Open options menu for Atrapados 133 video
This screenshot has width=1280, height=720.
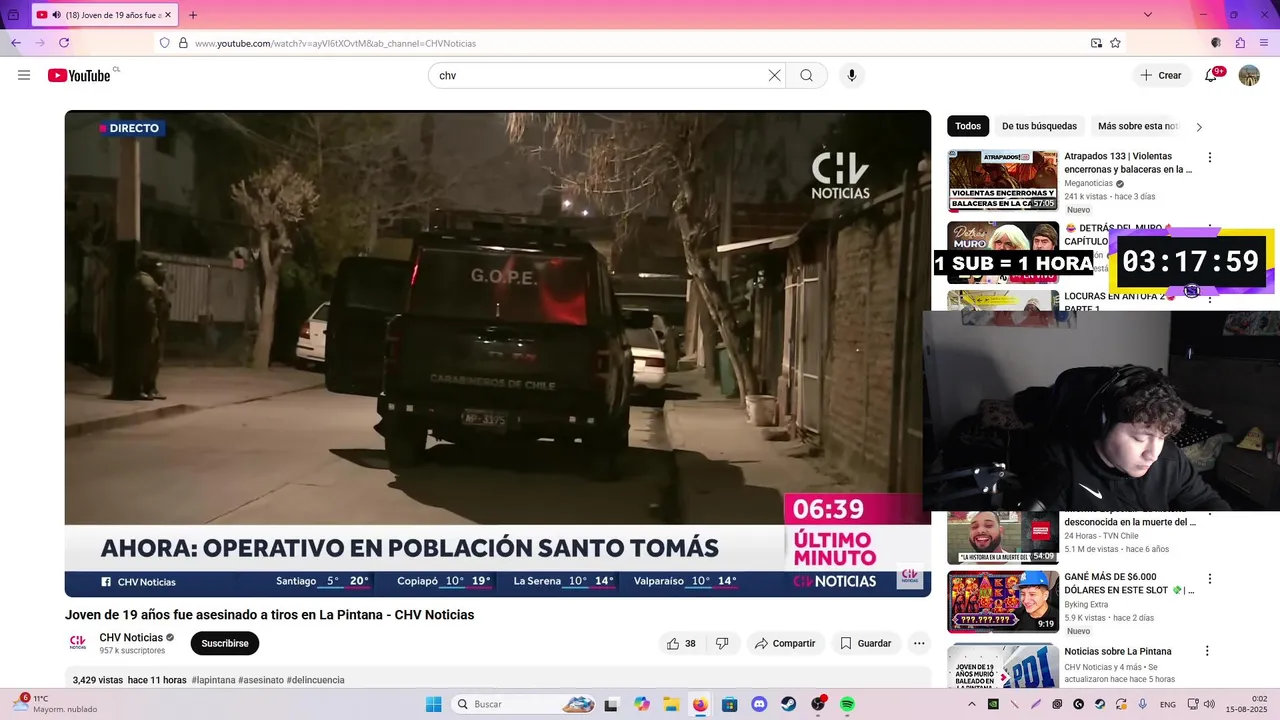coord(1210,157)
